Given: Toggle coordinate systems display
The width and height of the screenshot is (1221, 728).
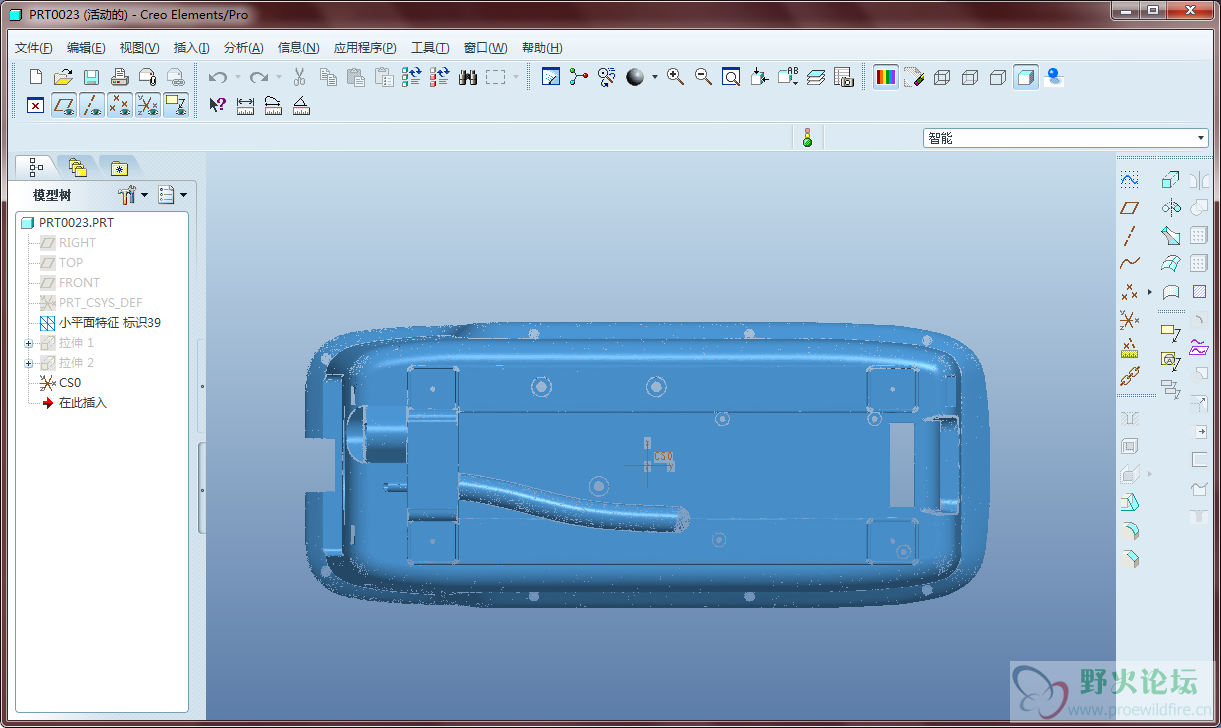Looking at the screenshot, I should [x=148, y=105].
